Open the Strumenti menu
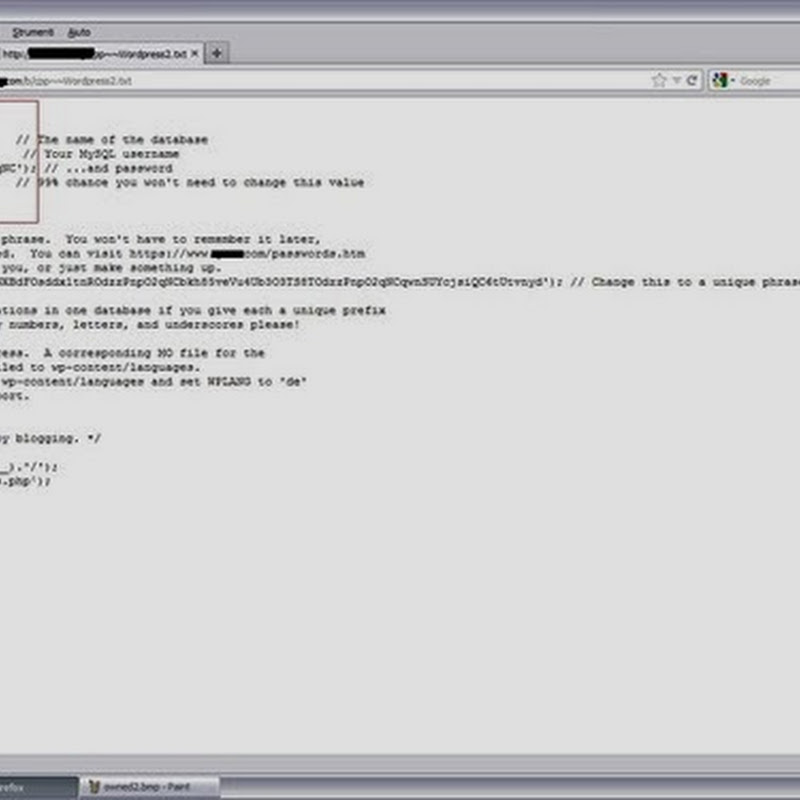Screen dimensions: 800x800 [33, 32]
